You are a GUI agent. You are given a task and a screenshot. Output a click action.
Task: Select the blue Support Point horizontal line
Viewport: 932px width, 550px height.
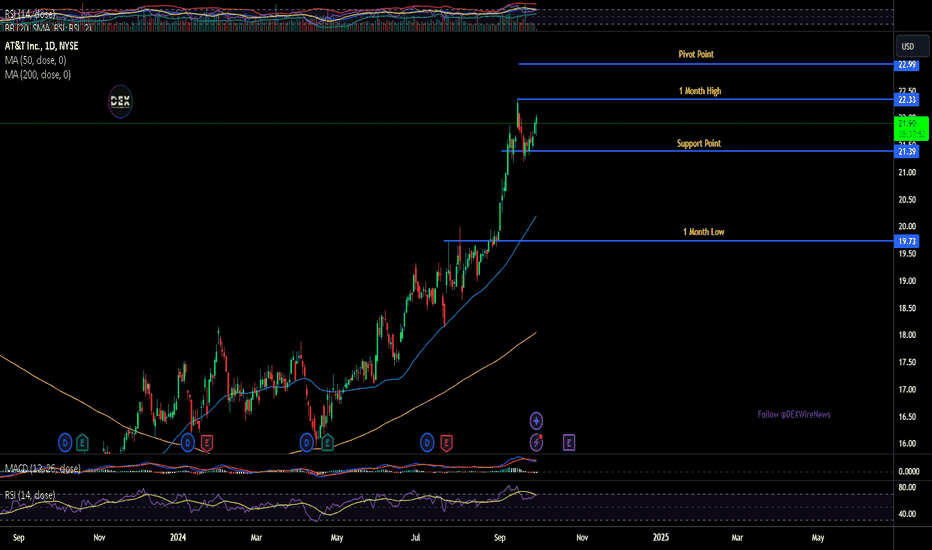pyautogui.click(x=697, y=151)
